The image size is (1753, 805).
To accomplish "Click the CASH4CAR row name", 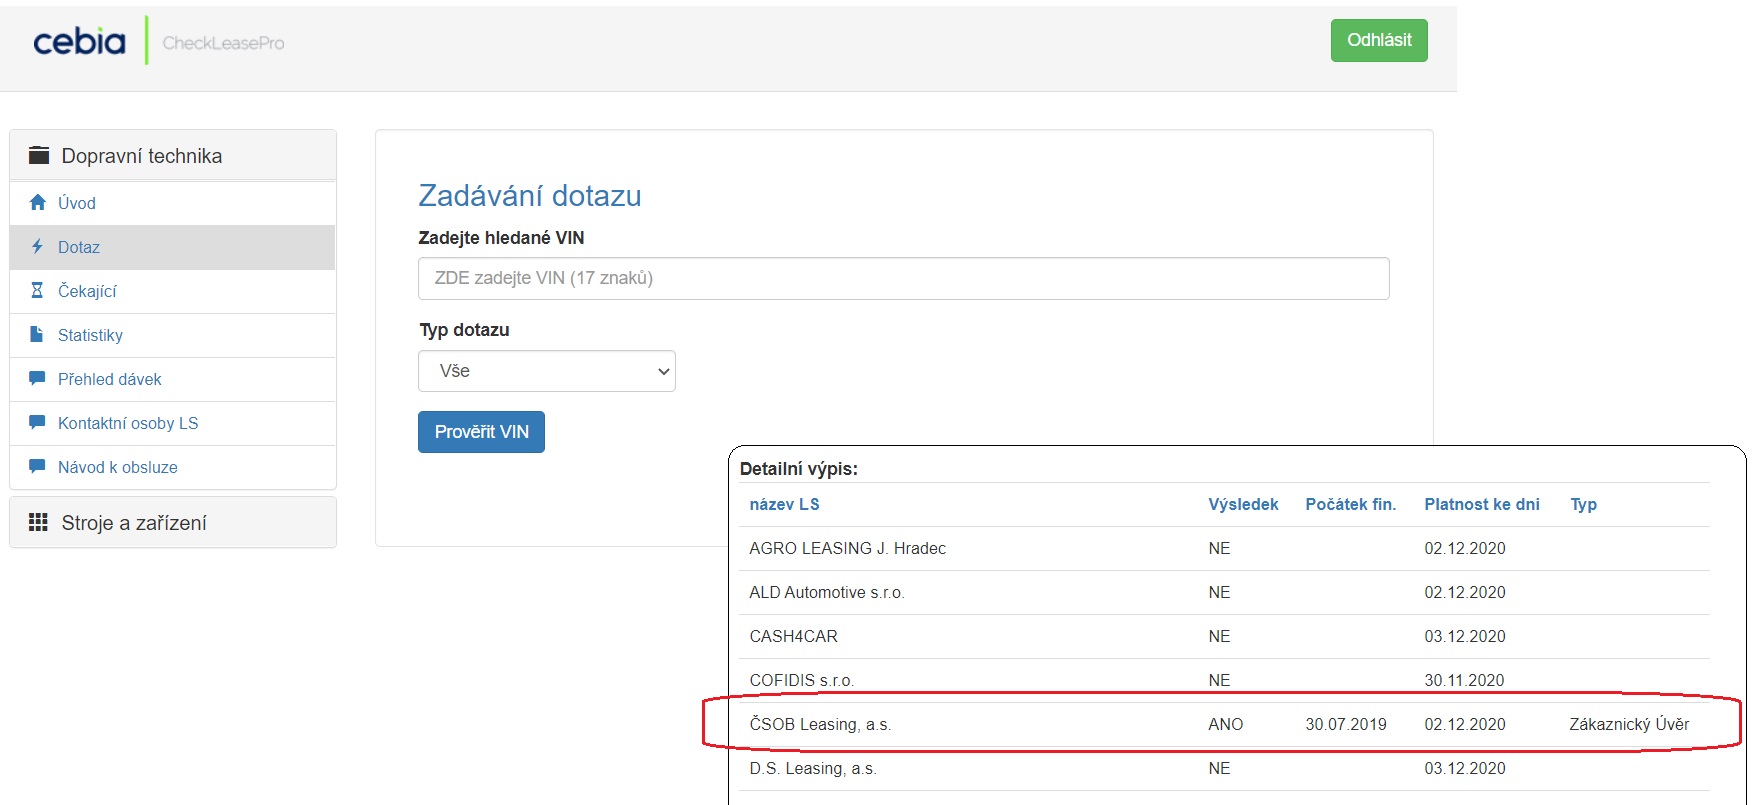I will [x=793, y=636].
